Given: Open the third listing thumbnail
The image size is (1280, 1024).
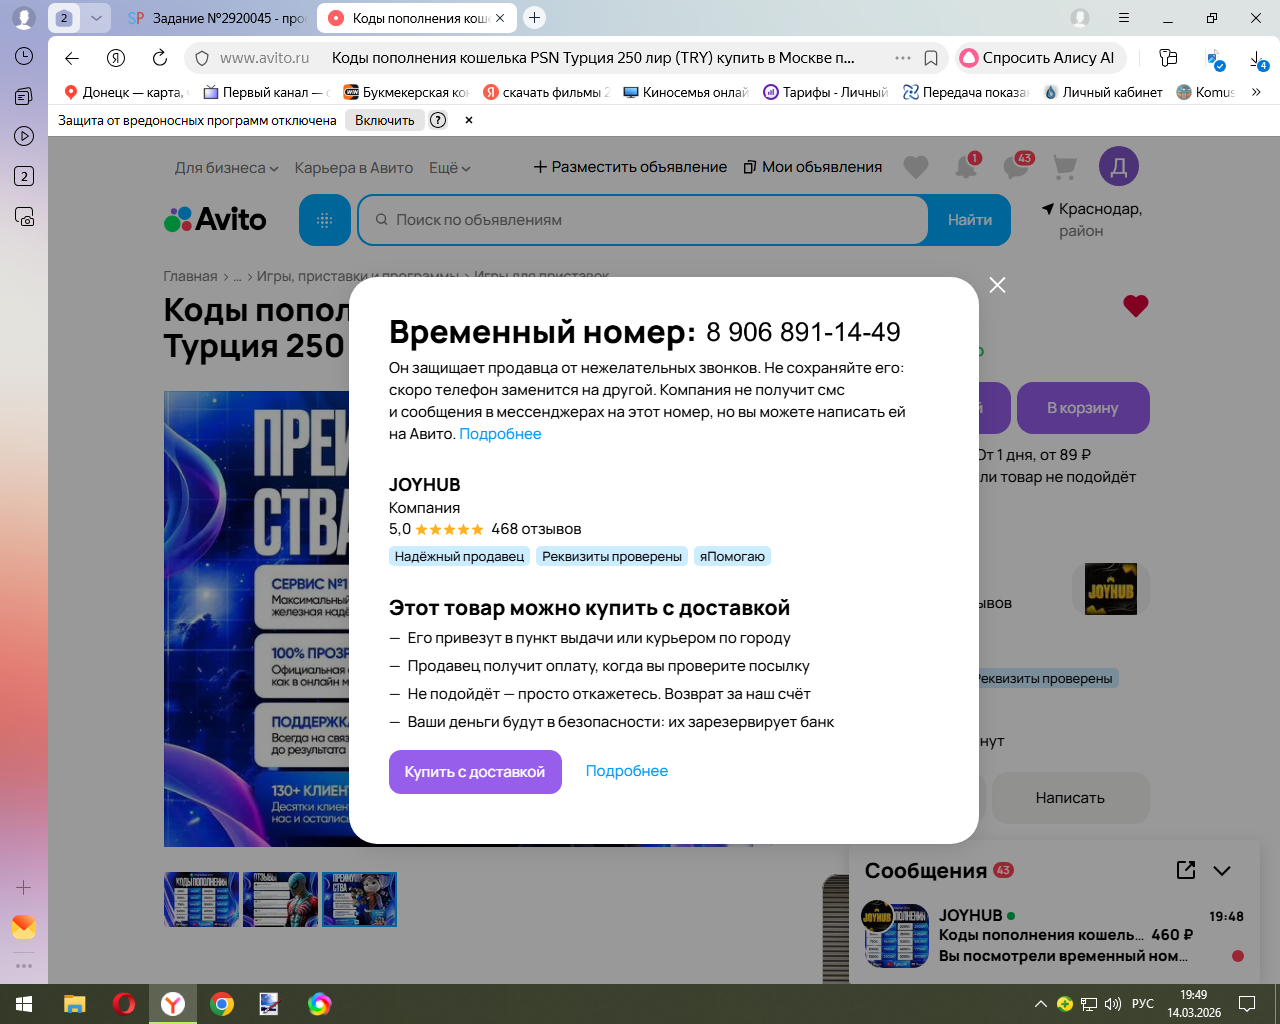Looking at the screenshot, I should [x=360, y=899].
